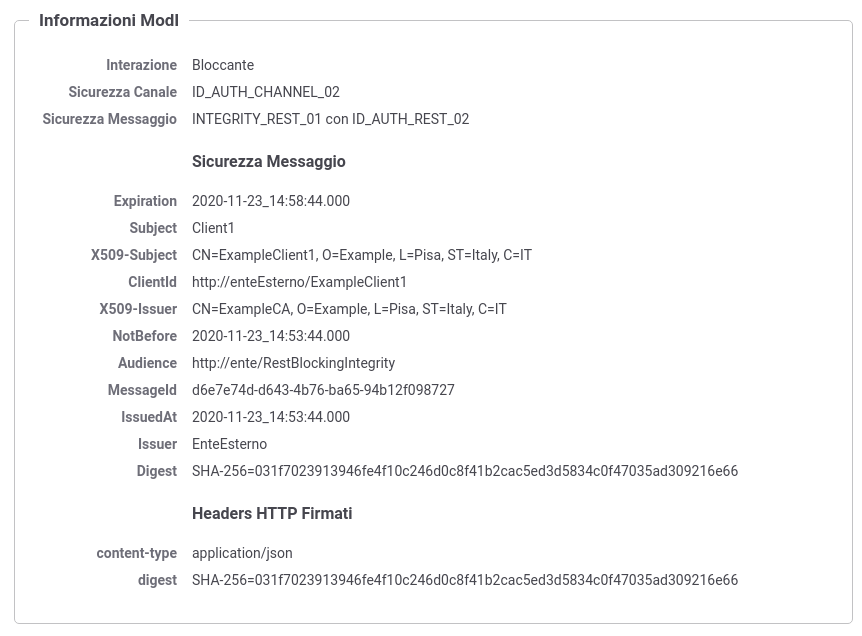Click the Expiration timestamp value
The height and width of the screenshot is (636, 862).
270,201
